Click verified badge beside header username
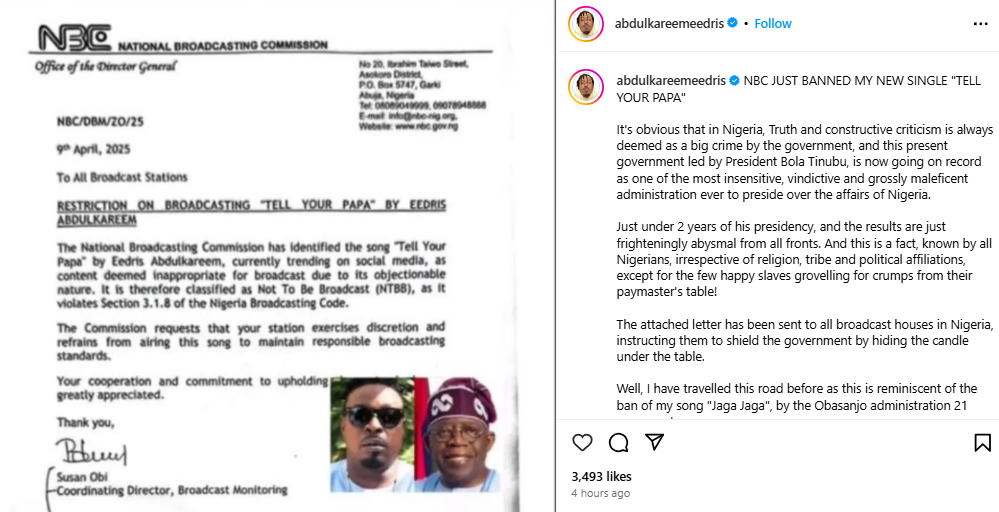Screen dimensions: 999x512 [733, 23]
